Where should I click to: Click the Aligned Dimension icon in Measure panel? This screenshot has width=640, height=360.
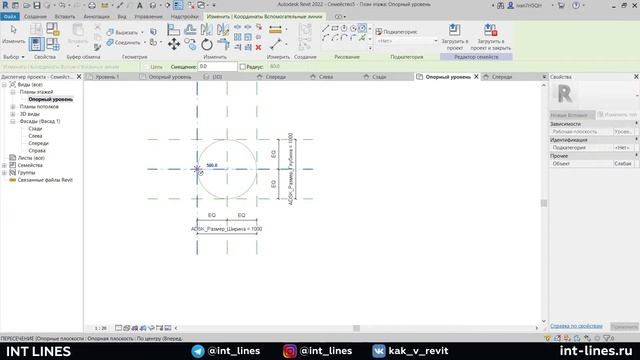point(276,29)
